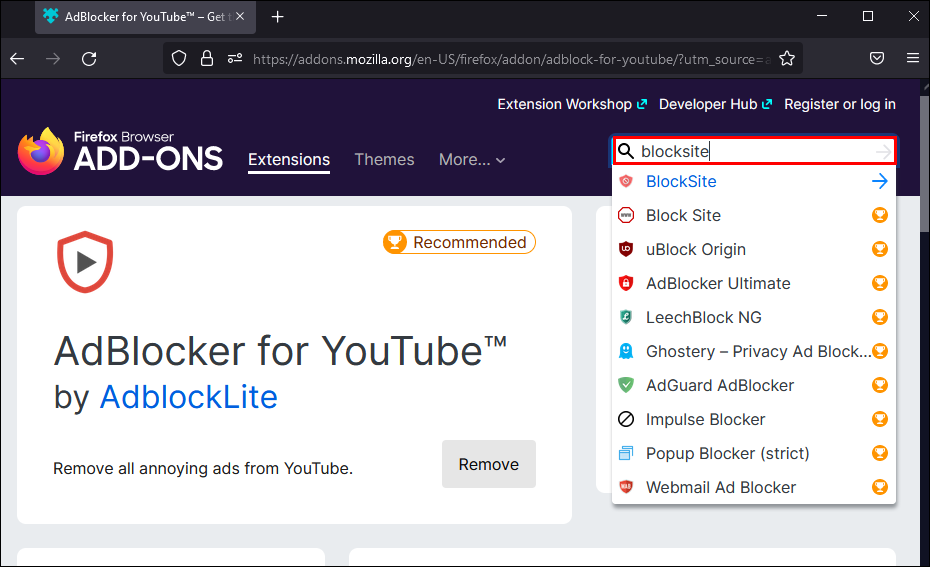The image size is (930, 567).
Task: Choose Ghostery Privacy Ad Blocker suggestion
Action: [x=754, y=351]
